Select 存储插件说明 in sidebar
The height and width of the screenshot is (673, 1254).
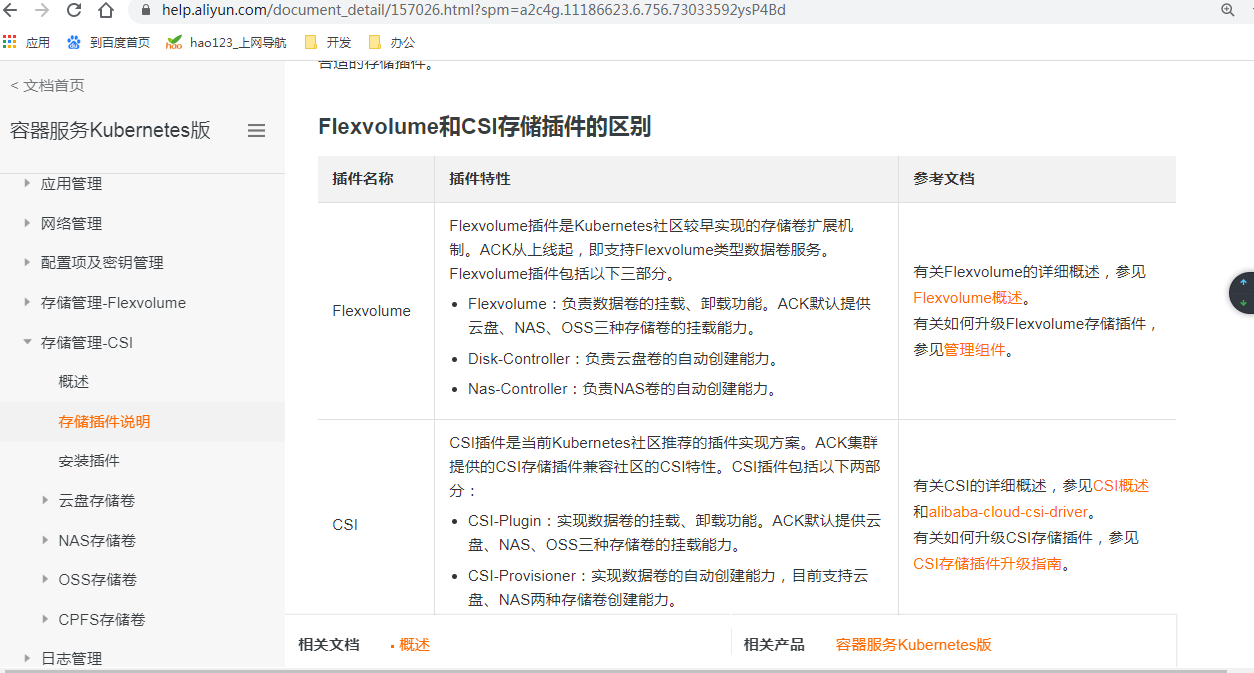coord(104,421)
